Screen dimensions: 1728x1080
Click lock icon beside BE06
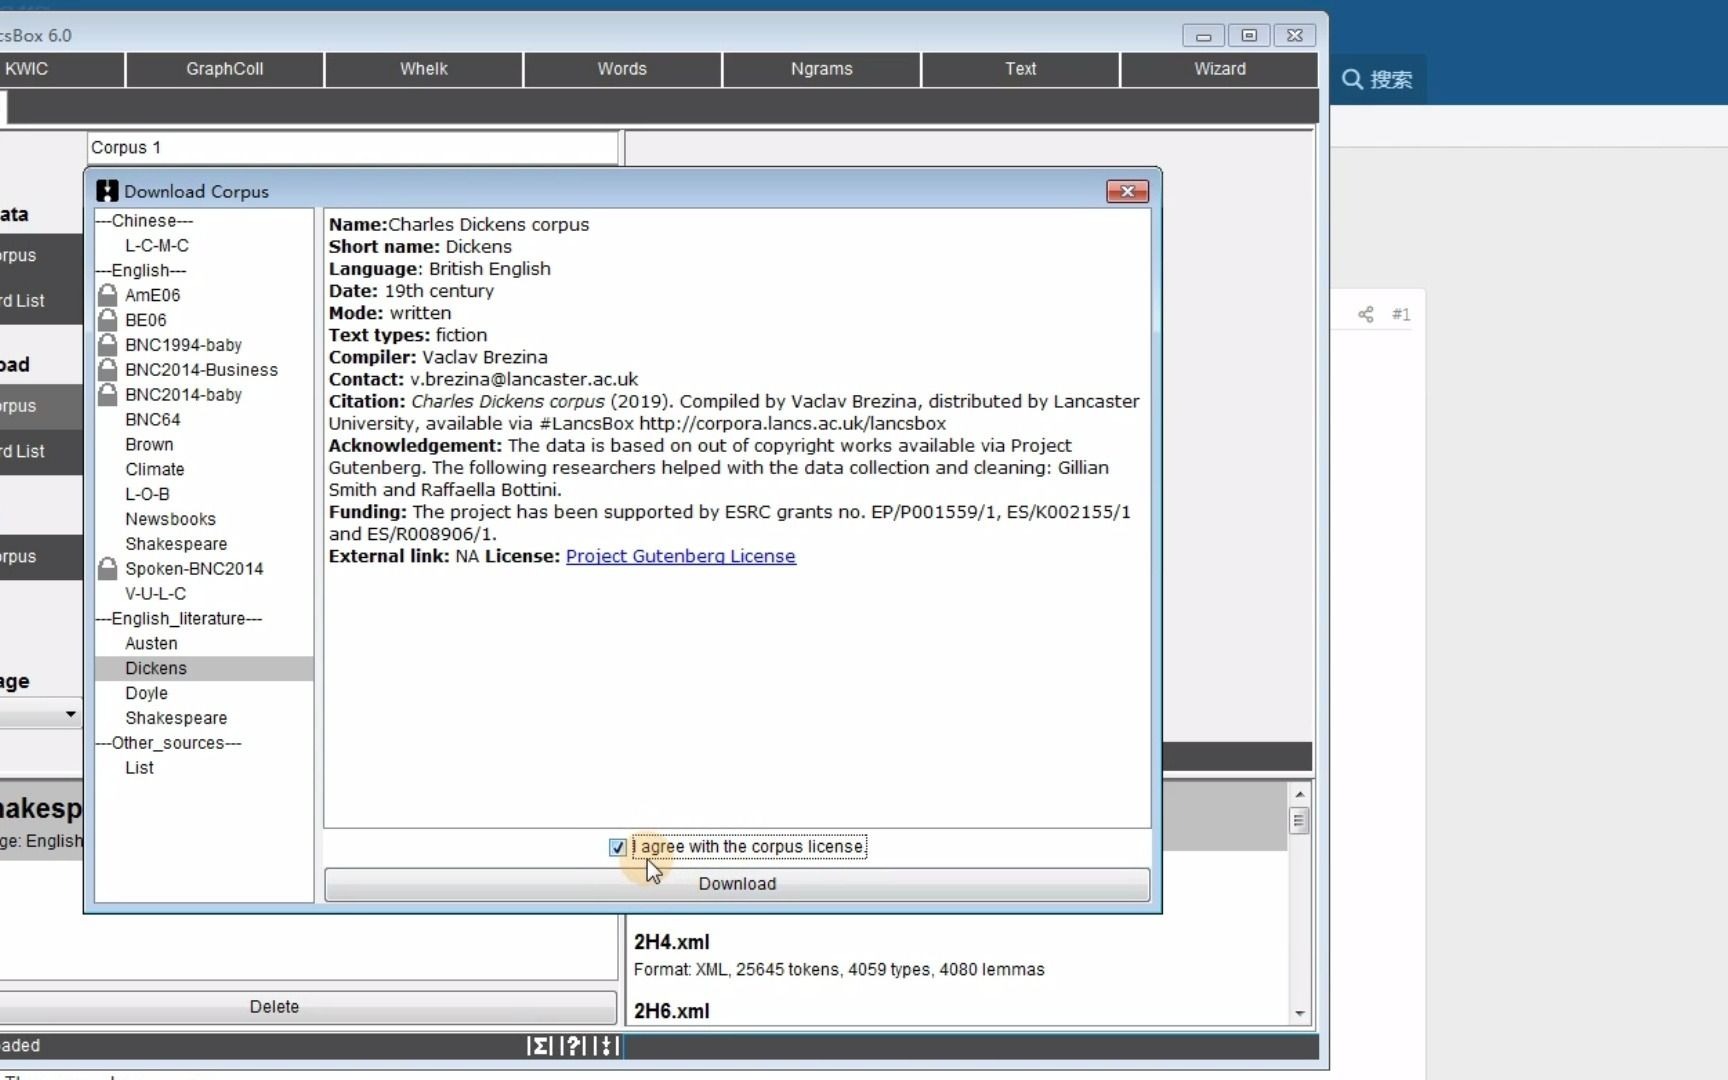pyautogui.click(x=108, y=320)
